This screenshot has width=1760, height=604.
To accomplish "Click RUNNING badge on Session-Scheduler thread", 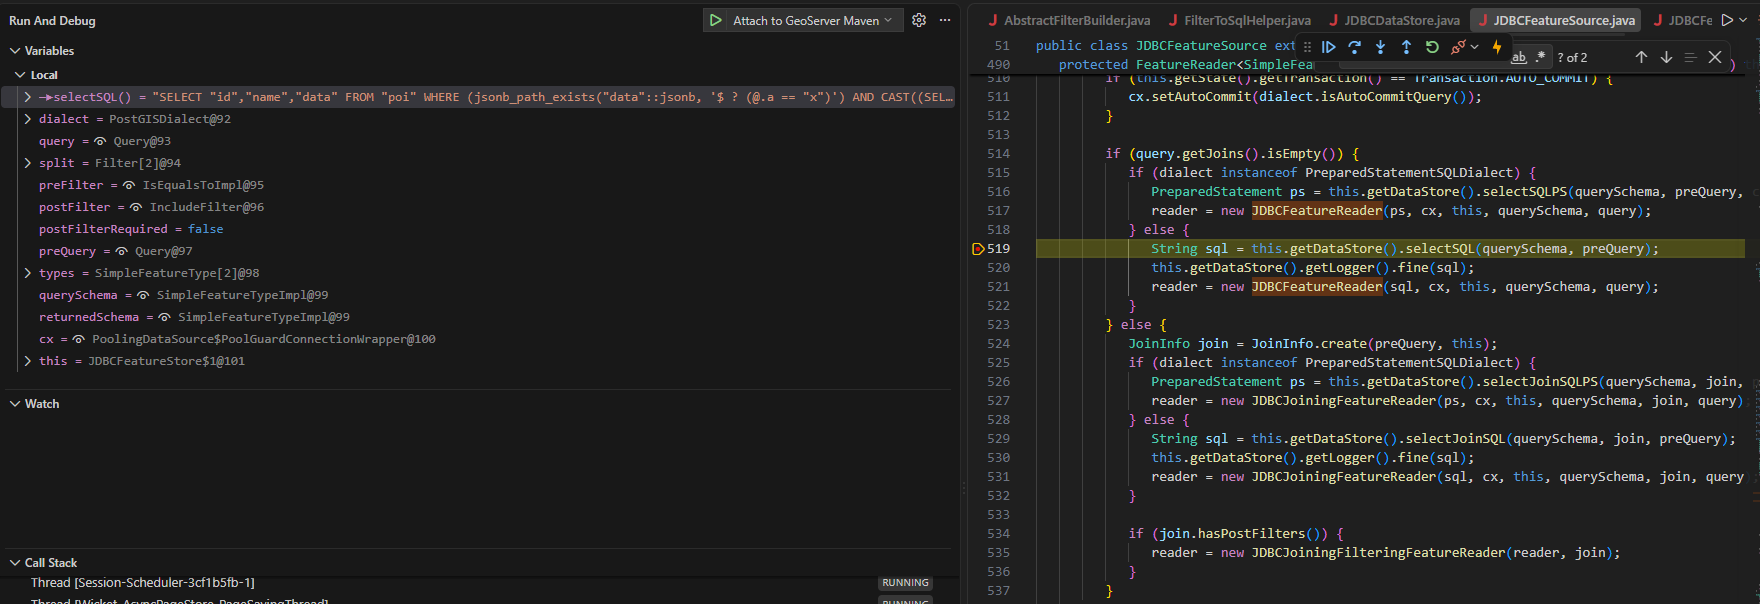I will tap(905, 583).
